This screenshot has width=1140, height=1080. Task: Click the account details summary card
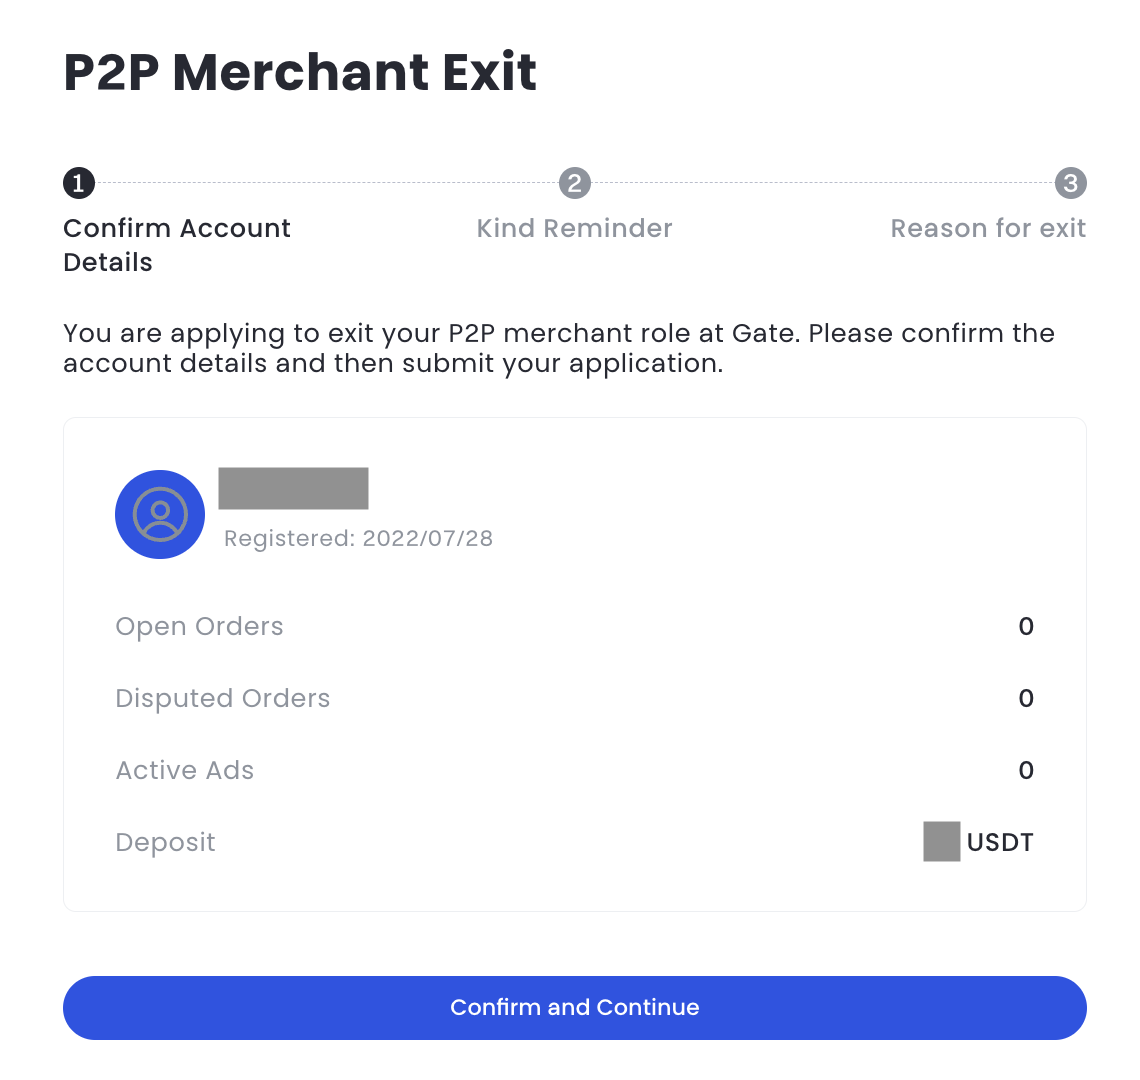pos(574,663)
